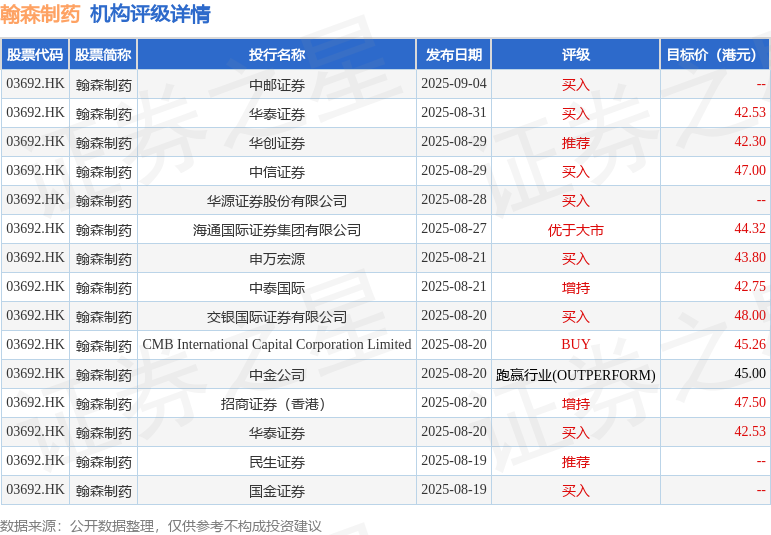Click the 中金公司 cell
Viewport: 771px width, 535px height.
277,375
